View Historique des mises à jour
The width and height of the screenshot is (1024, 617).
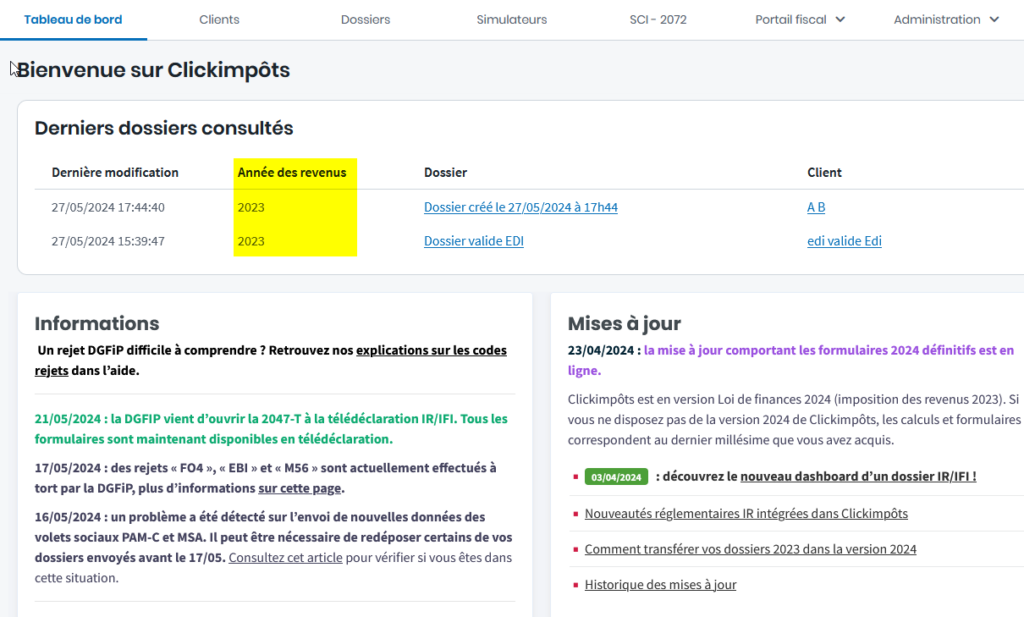(660, 585)
